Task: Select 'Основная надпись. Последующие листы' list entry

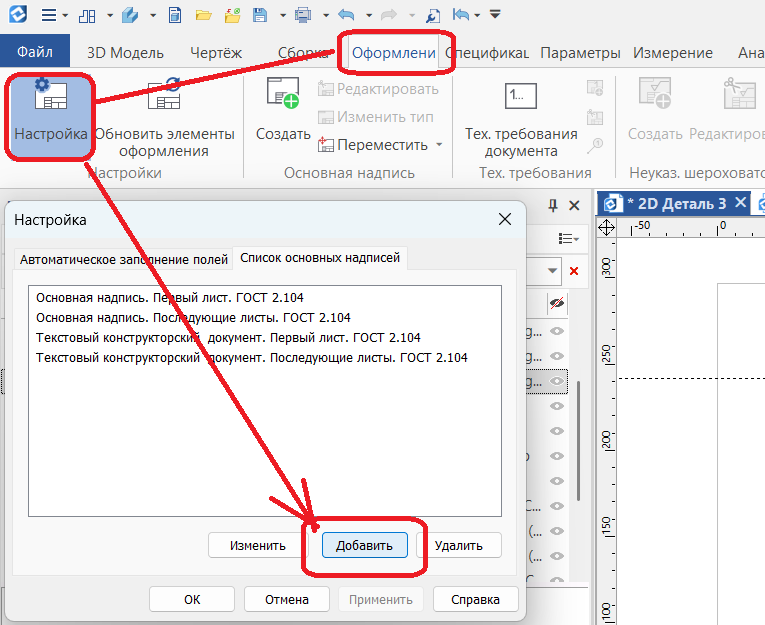Action: [193, 317]
